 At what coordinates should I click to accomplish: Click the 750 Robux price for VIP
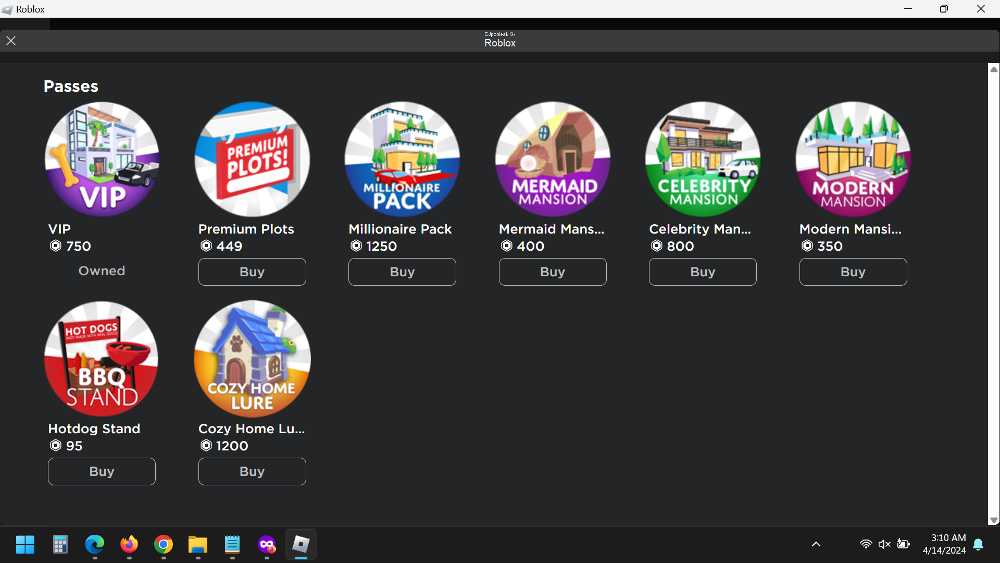click(x=70, y=246)
